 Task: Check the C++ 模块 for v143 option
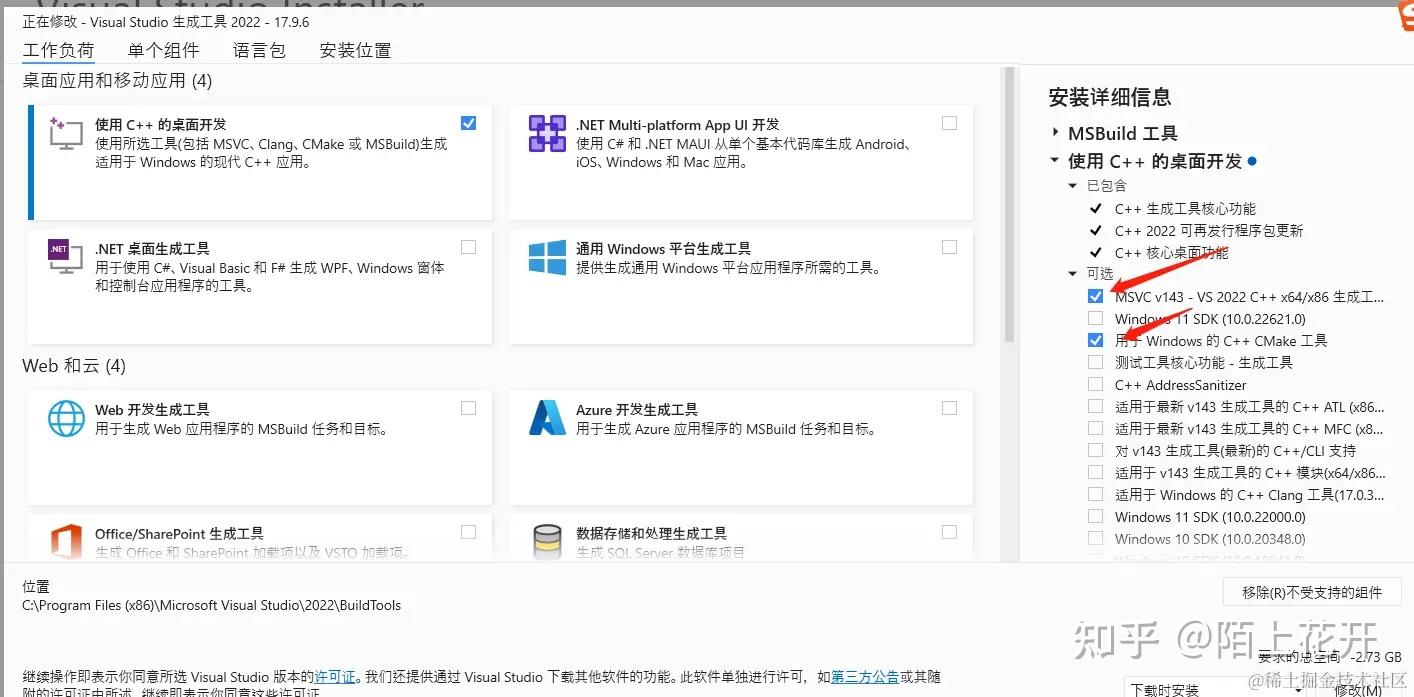click(1096, 472)
